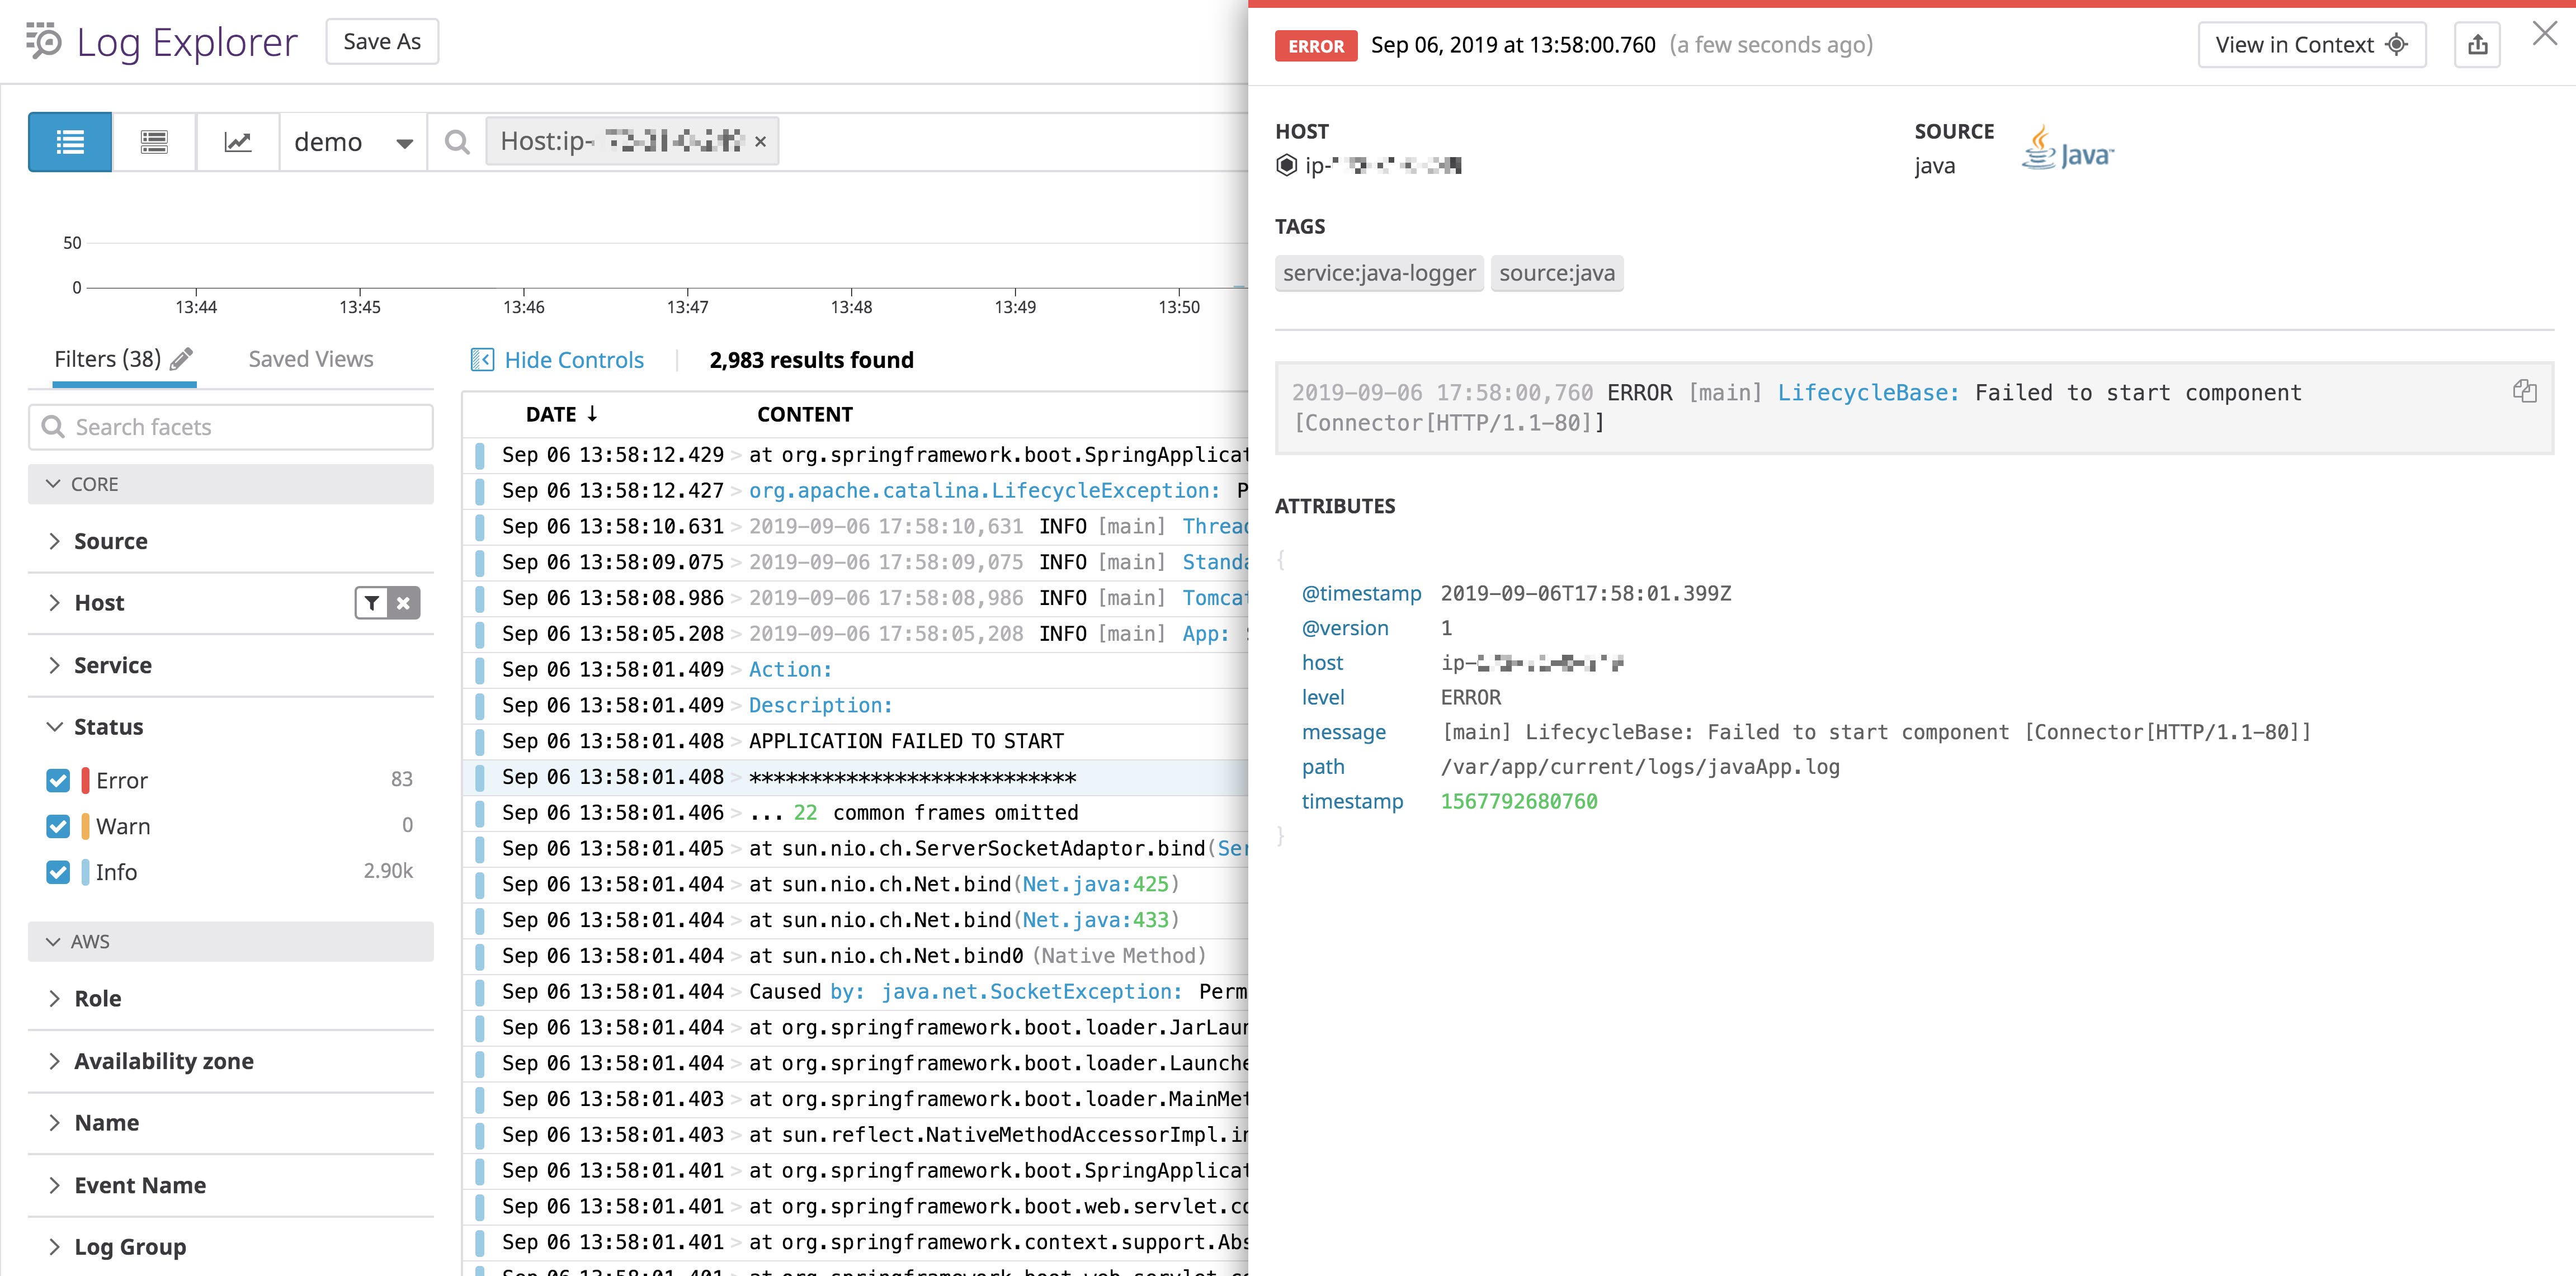Image resolution: width=2576 pixels, height=1276 pixels.
Task: Uncheck the Error status filter
Action: click(57, 780)
